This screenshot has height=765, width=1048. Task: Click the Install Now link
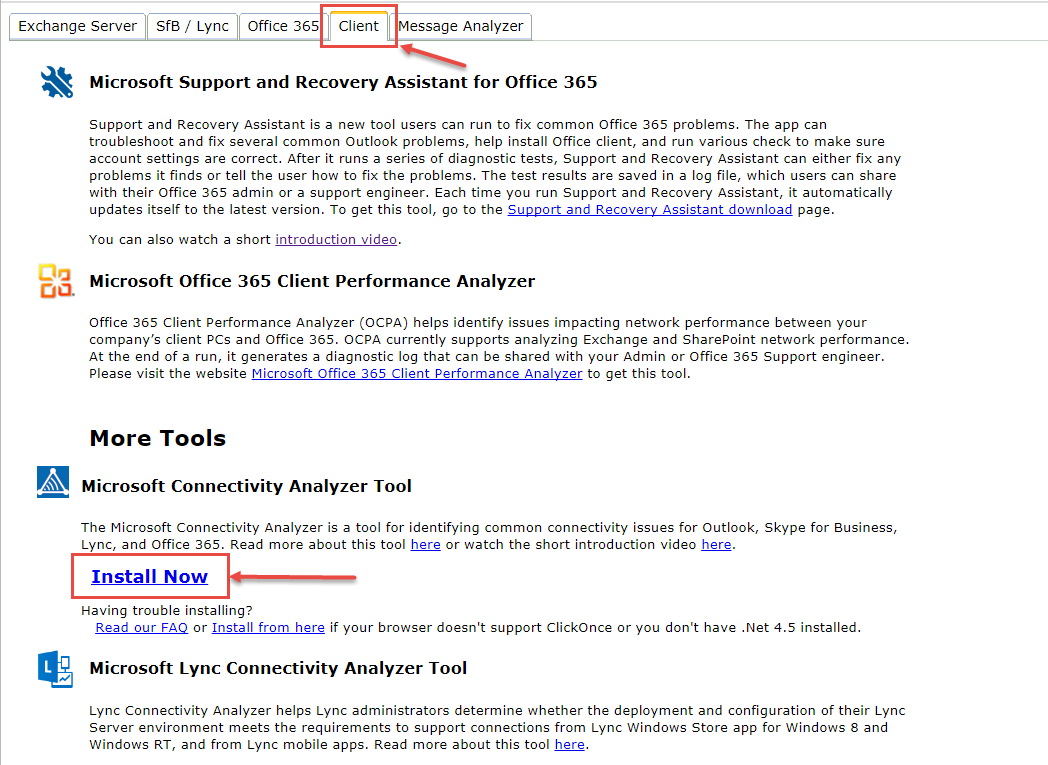[150, 577]
